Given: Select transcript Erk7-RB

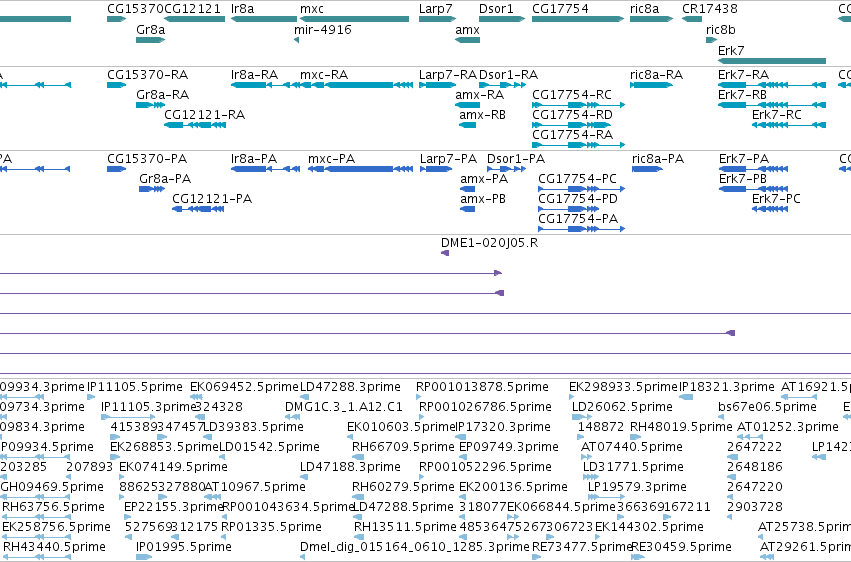Looking at the screenshot, I should tap(742, 94).
